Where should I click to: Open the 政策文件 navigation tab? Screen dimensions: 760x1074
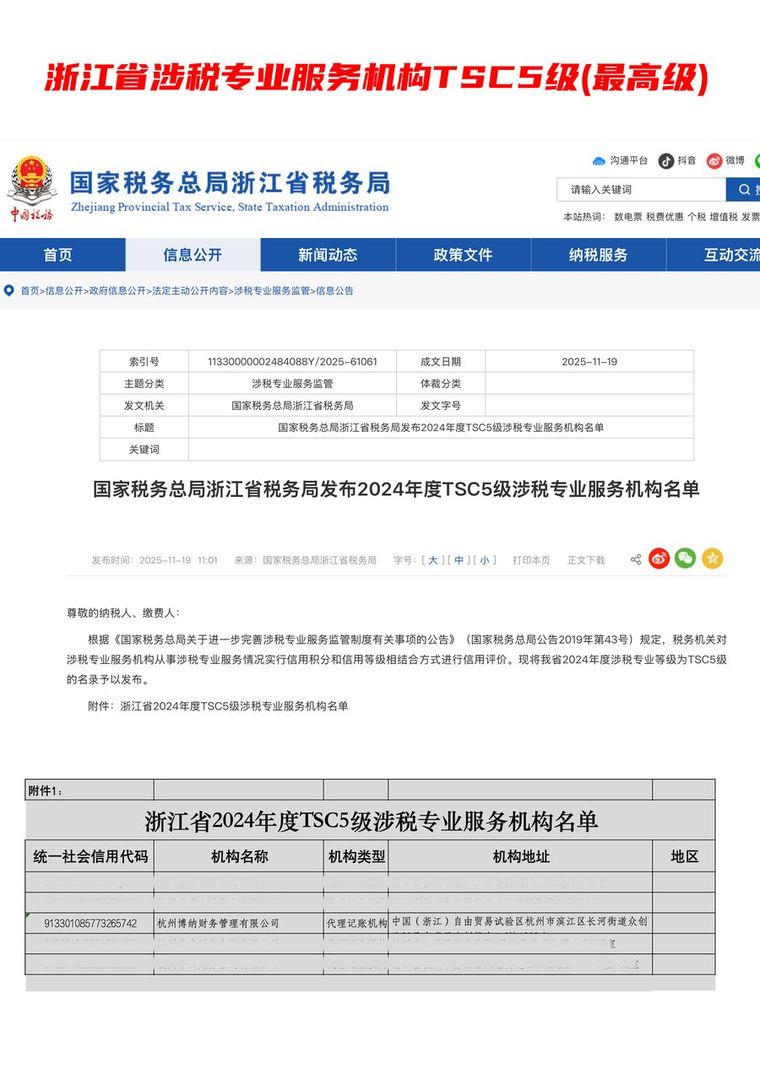coord(463,255)
